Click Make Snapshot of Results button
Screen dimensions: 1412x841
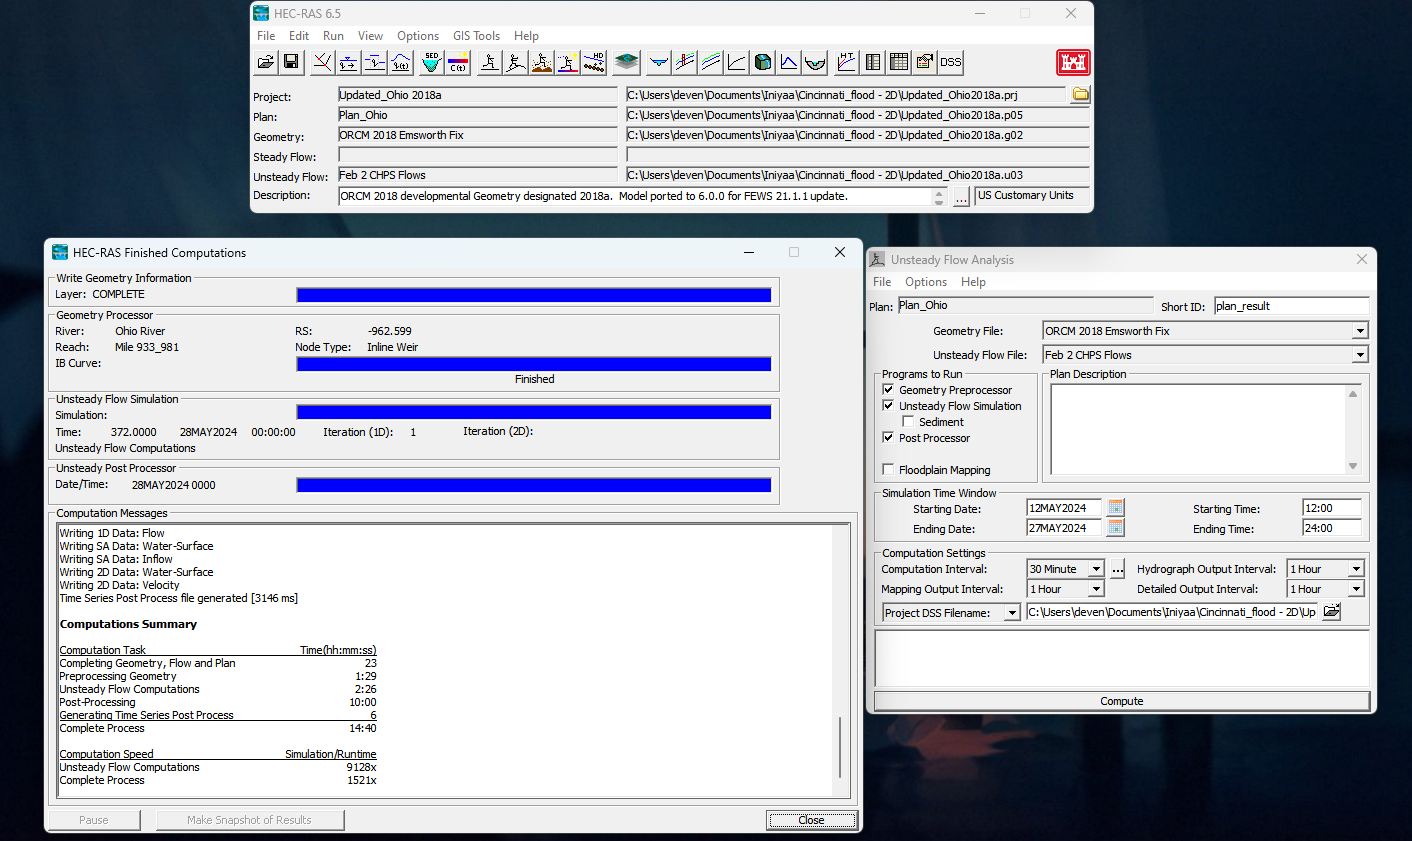pyautogui.click(x=249, y=820)
